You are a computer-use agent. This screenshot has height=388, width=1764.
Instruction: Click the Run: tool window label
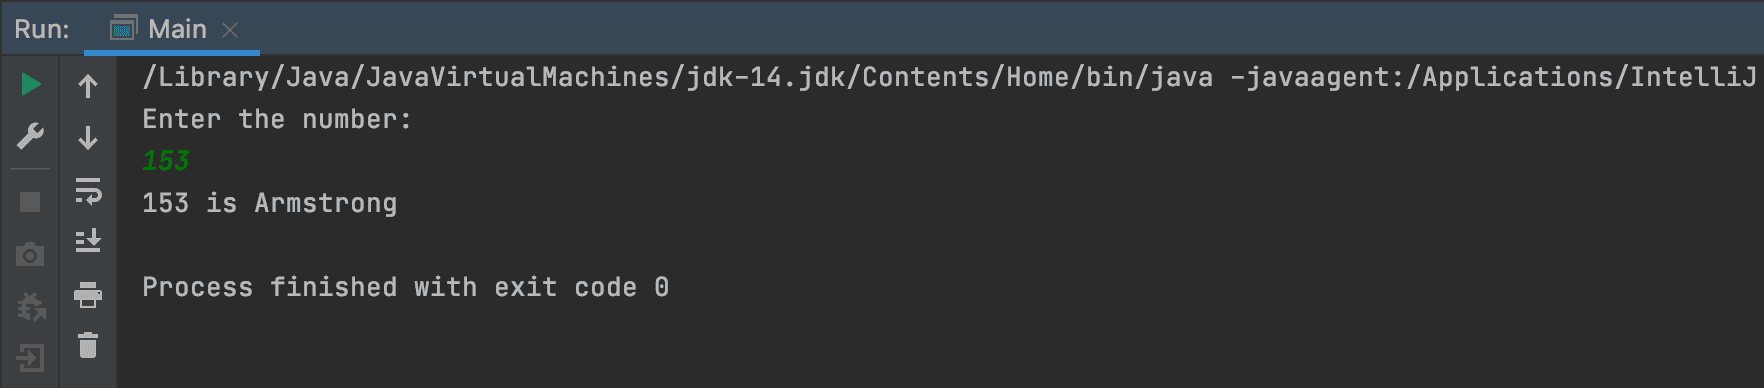click(42, 29)
